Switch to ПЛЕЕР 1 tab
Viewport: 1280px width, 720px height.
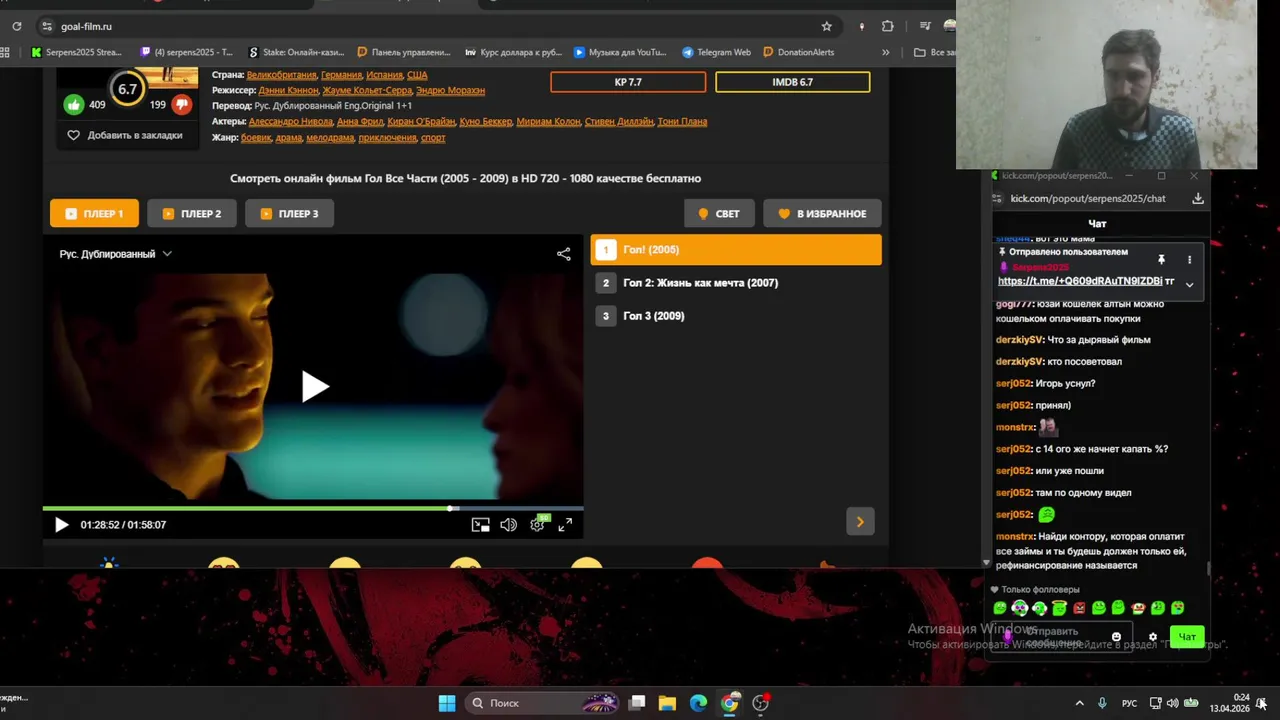pyautogui.click(x=94, y=213)
